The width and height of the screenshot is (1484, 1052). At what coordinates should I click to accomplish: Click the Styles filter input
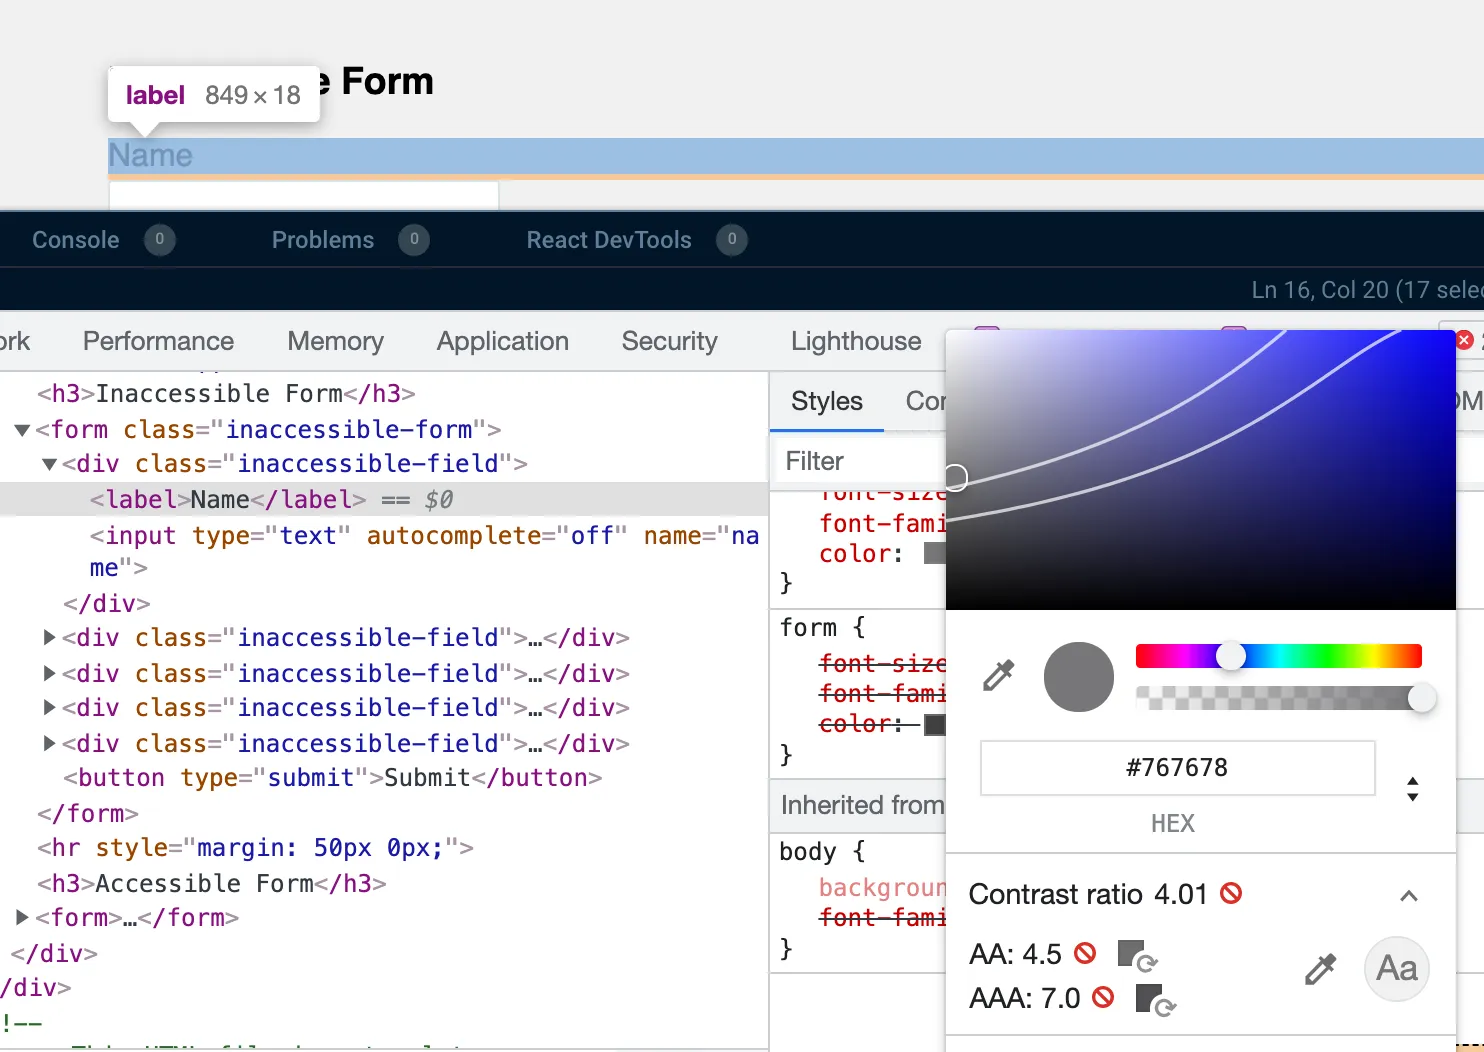860,462
